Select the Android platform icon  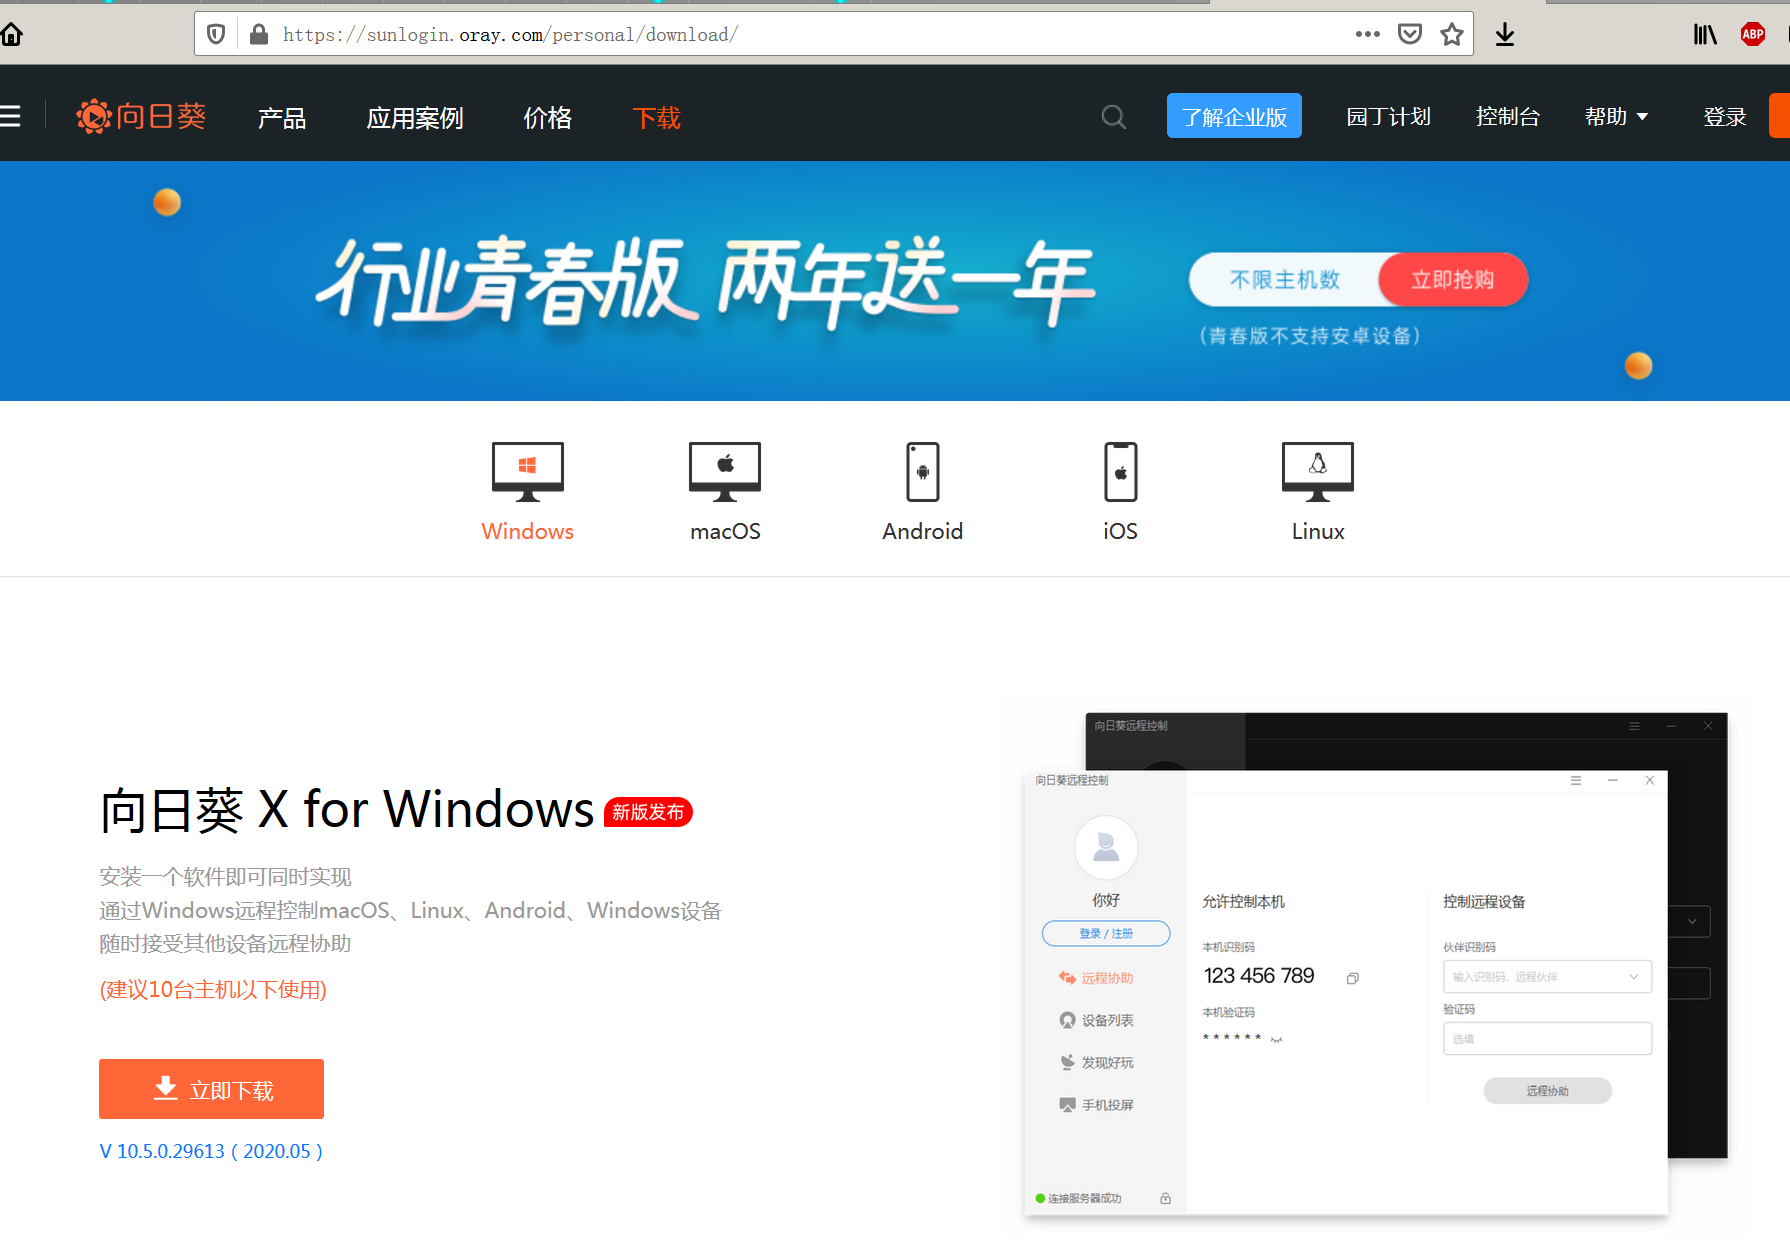[x=923, y=472]
